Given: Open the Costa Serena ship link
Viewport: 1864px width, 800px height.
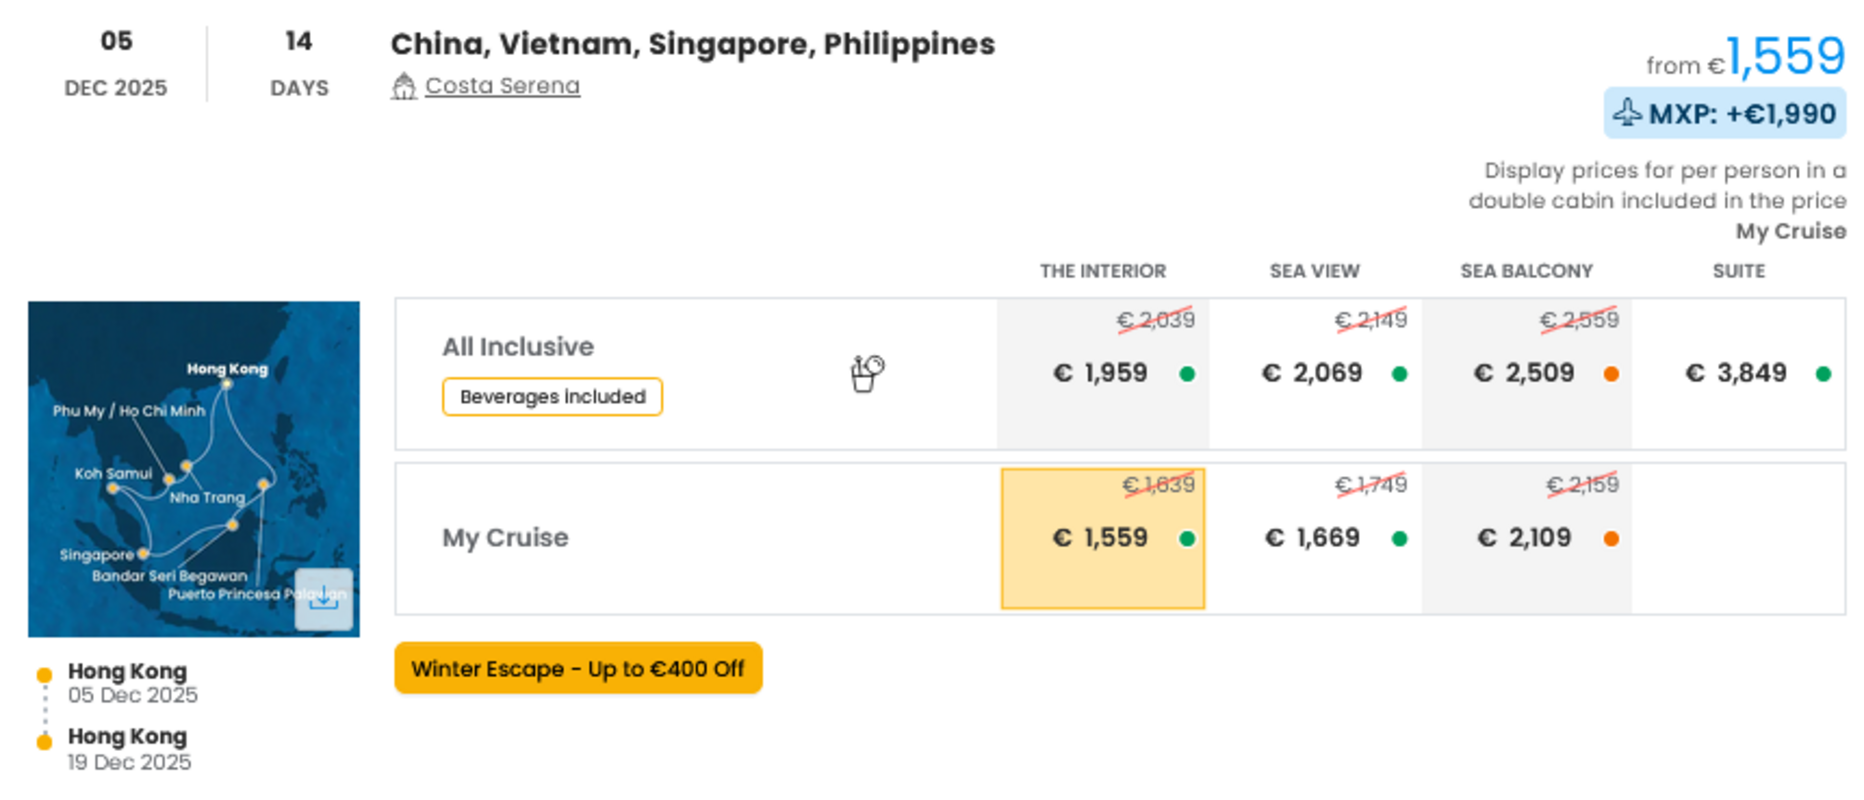Looking at the screenshot, I should 502,86.
